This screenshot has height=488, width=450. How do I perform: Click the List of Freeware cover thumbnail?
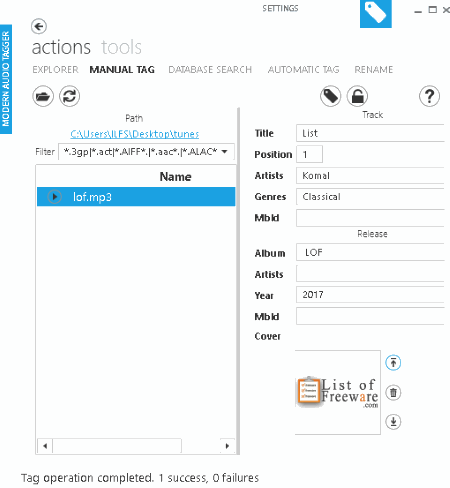coord(338,392)
